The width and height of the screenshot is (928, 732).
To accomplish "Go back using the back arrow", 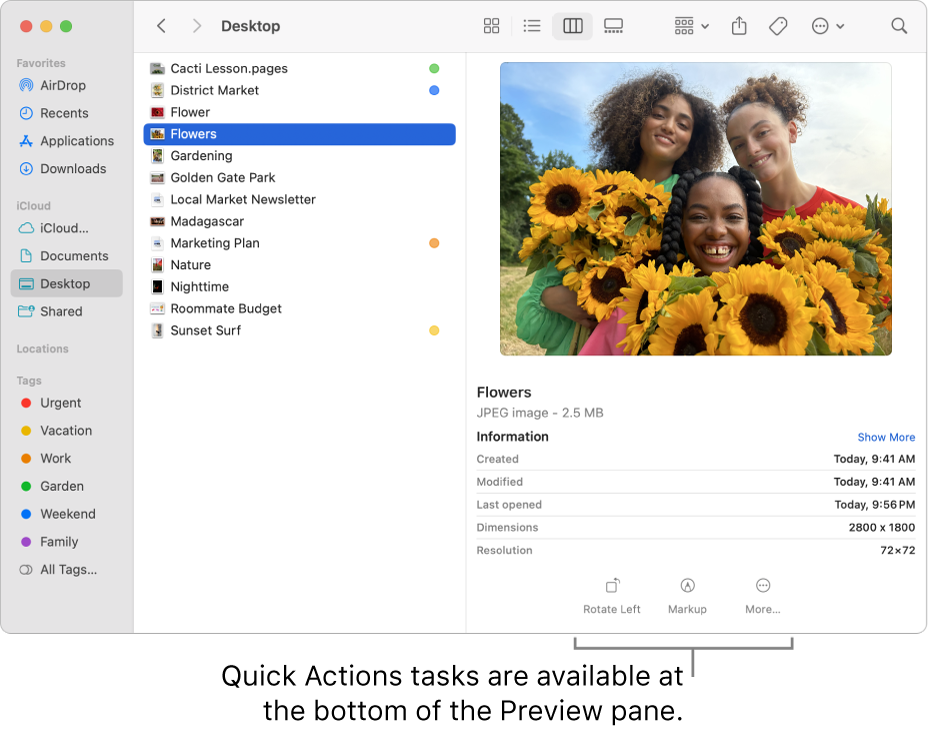I will tap(161, 26).
